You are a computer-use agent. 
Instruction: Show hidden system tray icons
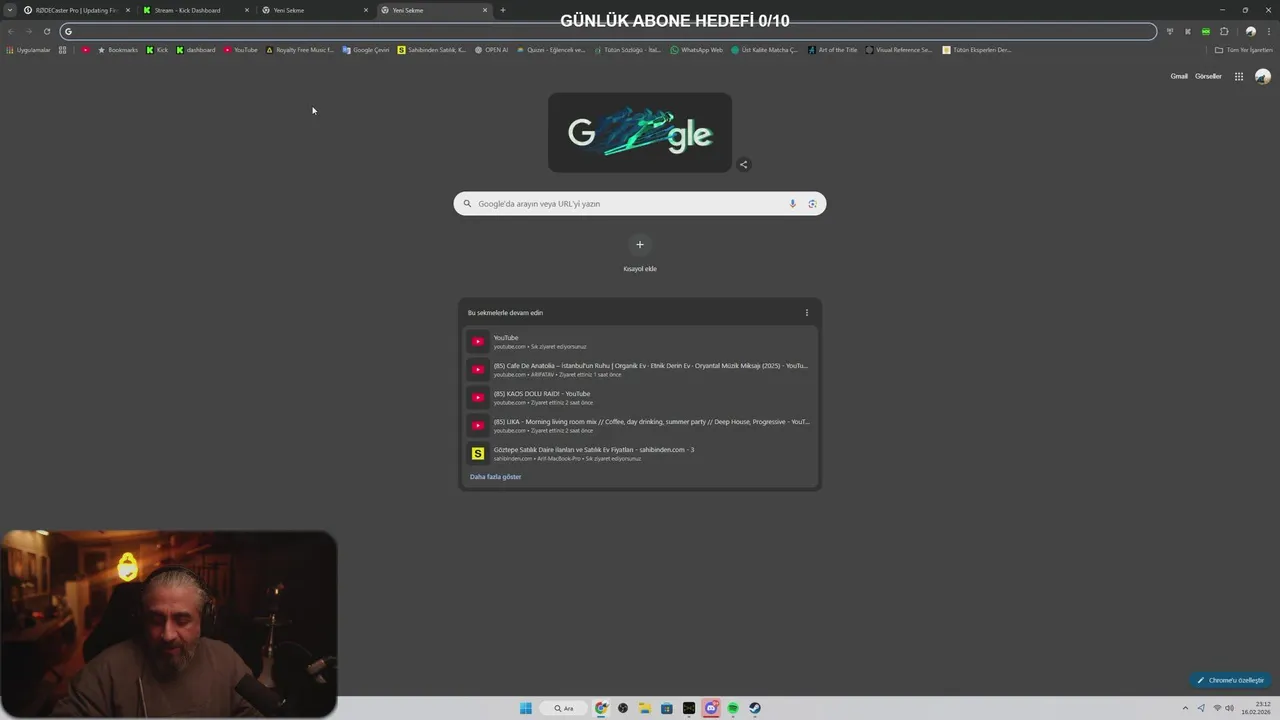click(x=1187, y=708)
